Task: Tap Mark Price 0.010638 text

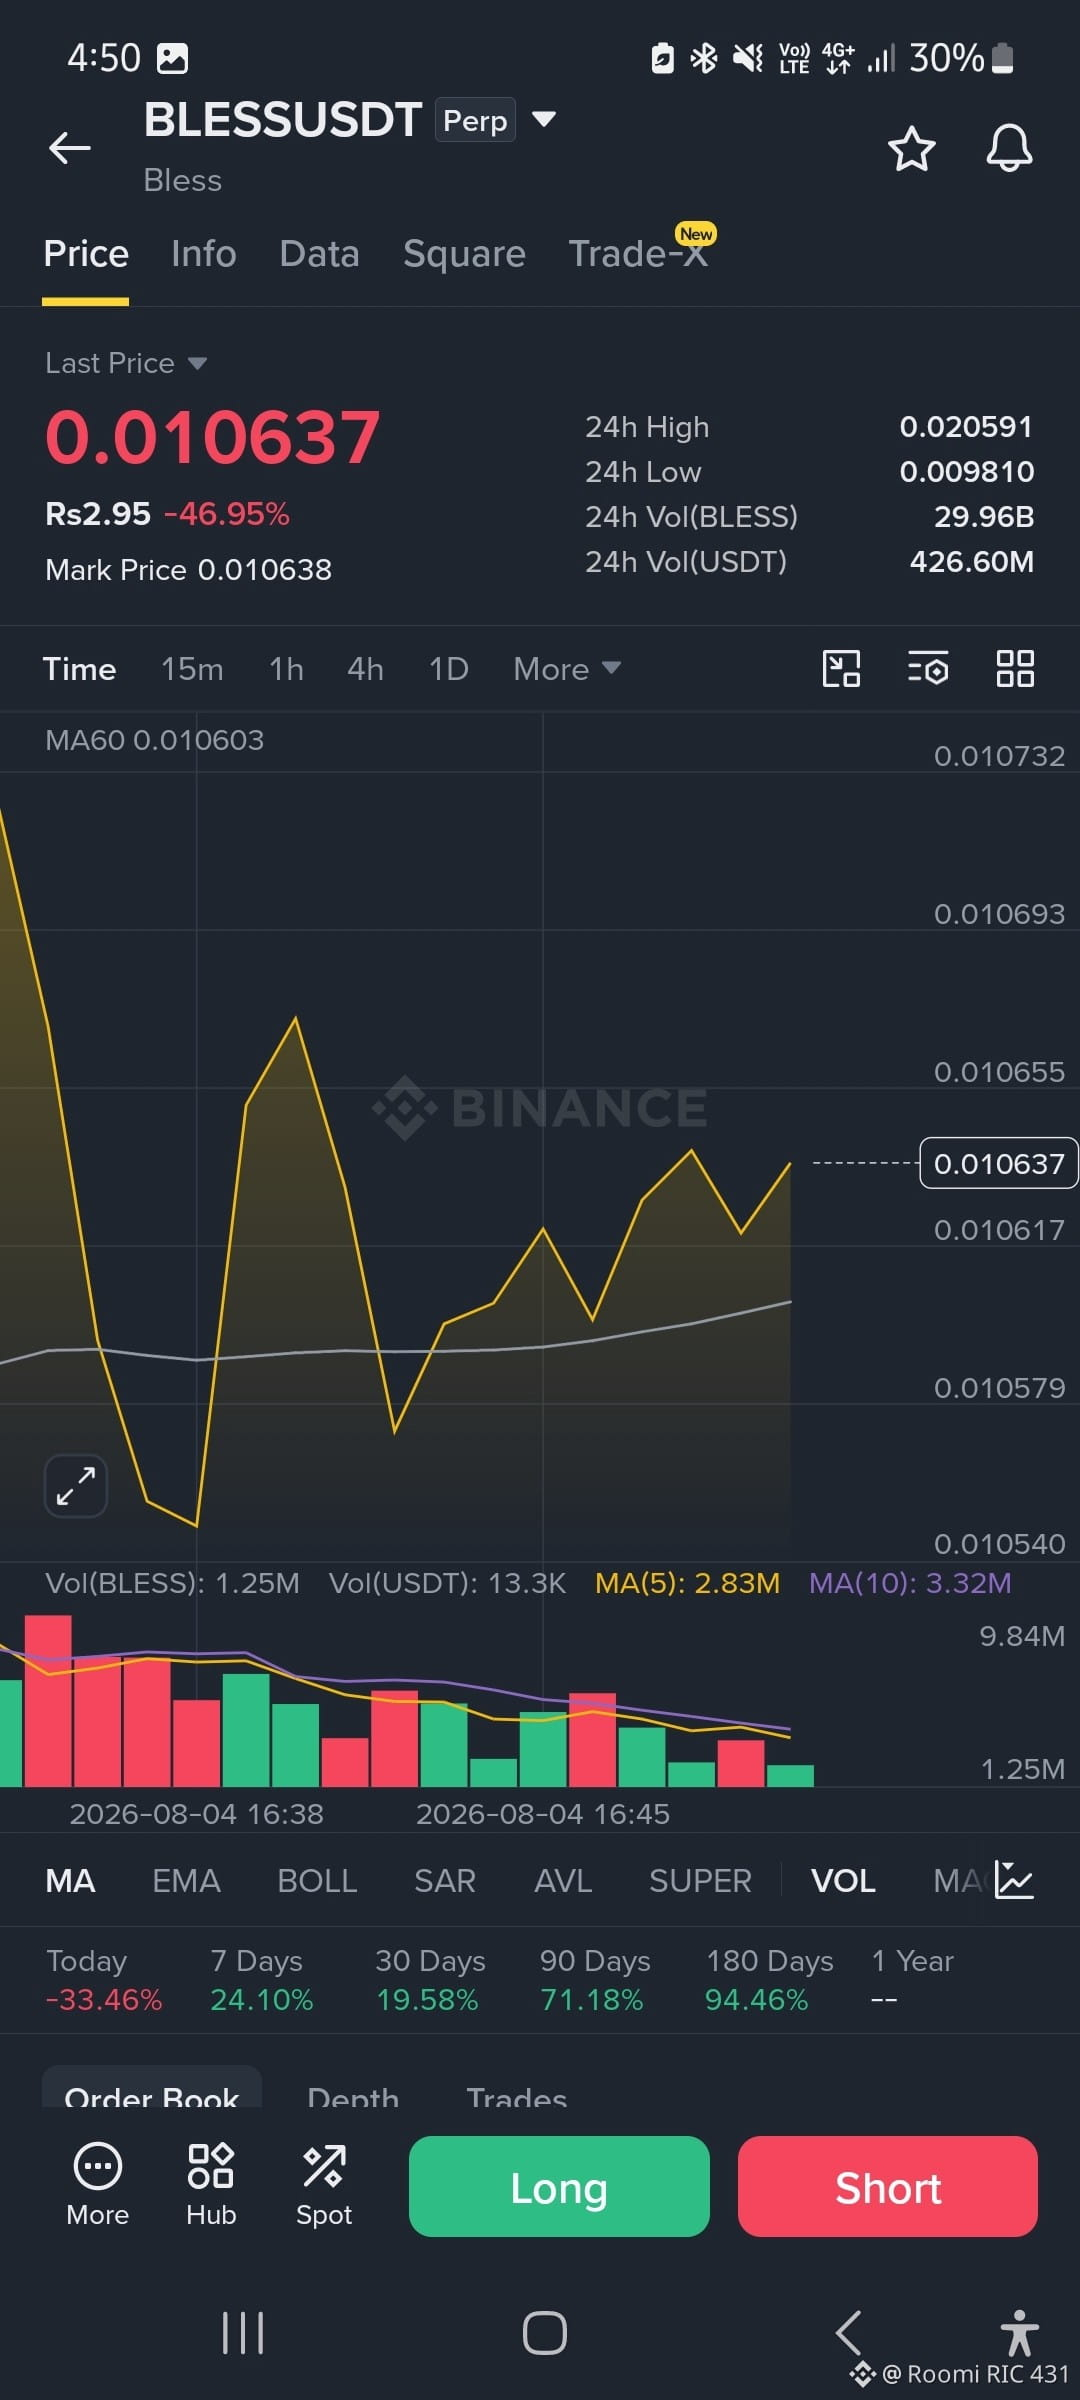Action: 188,569
